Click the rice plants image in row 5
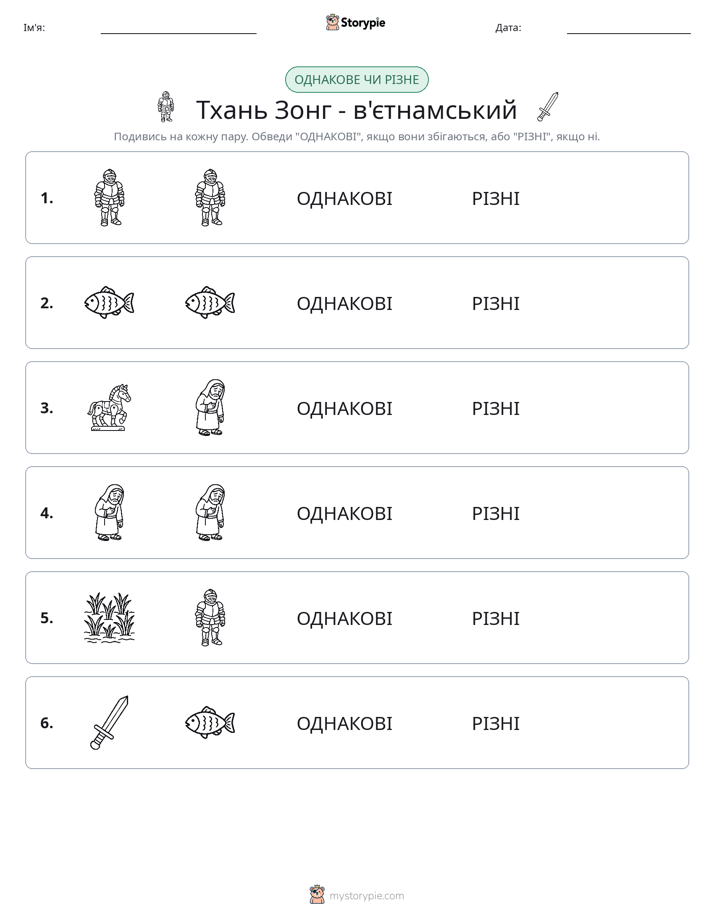 pos(109,618)
